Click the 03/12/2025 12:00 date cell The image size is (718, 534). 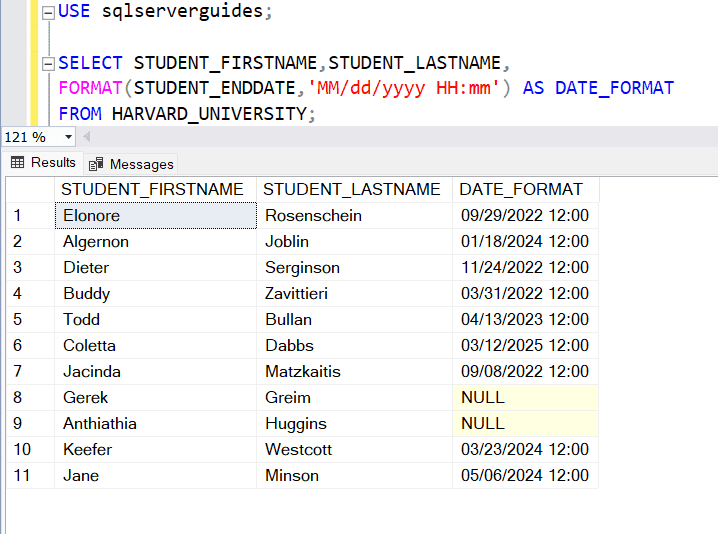click(x=525, y=345)
